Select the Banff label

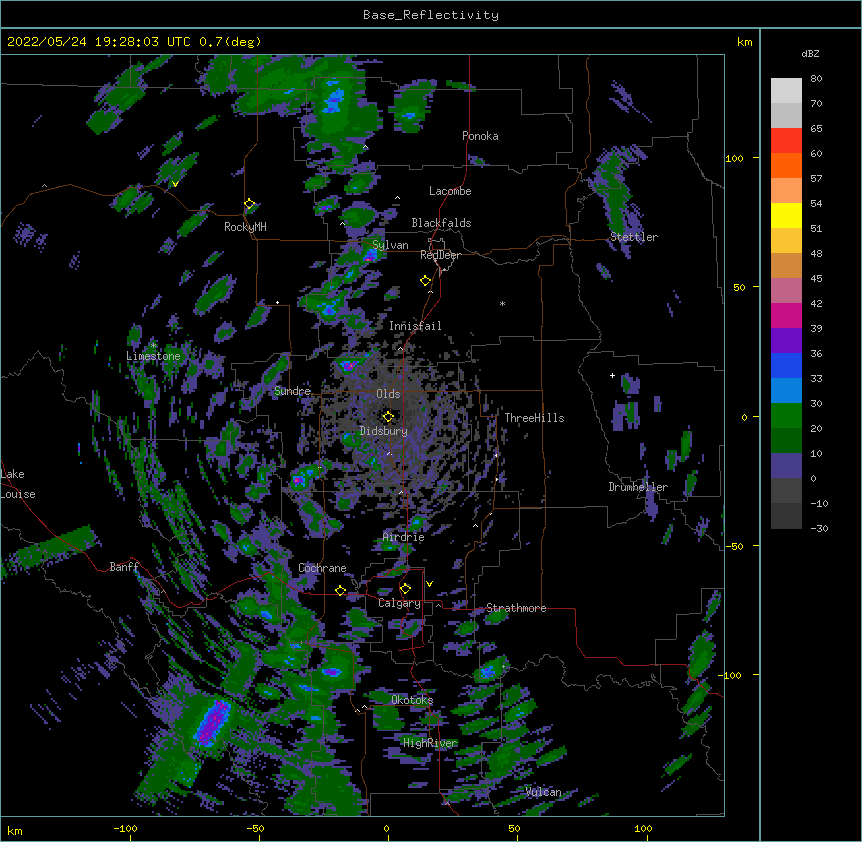click(x=124, y=567)
